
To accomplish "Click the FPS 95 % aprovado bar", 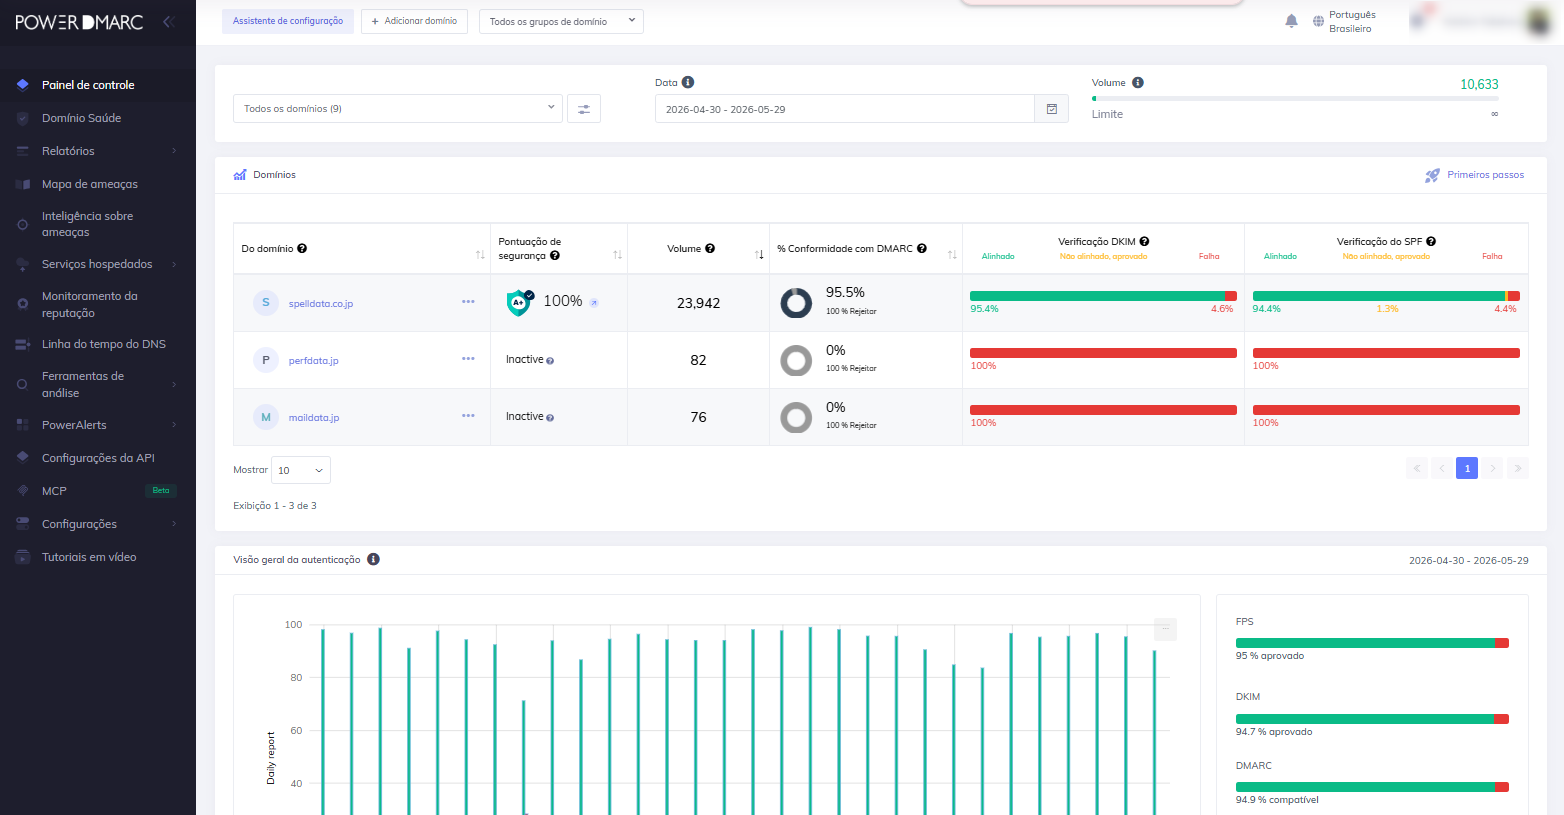I will tap(1372, 643).
